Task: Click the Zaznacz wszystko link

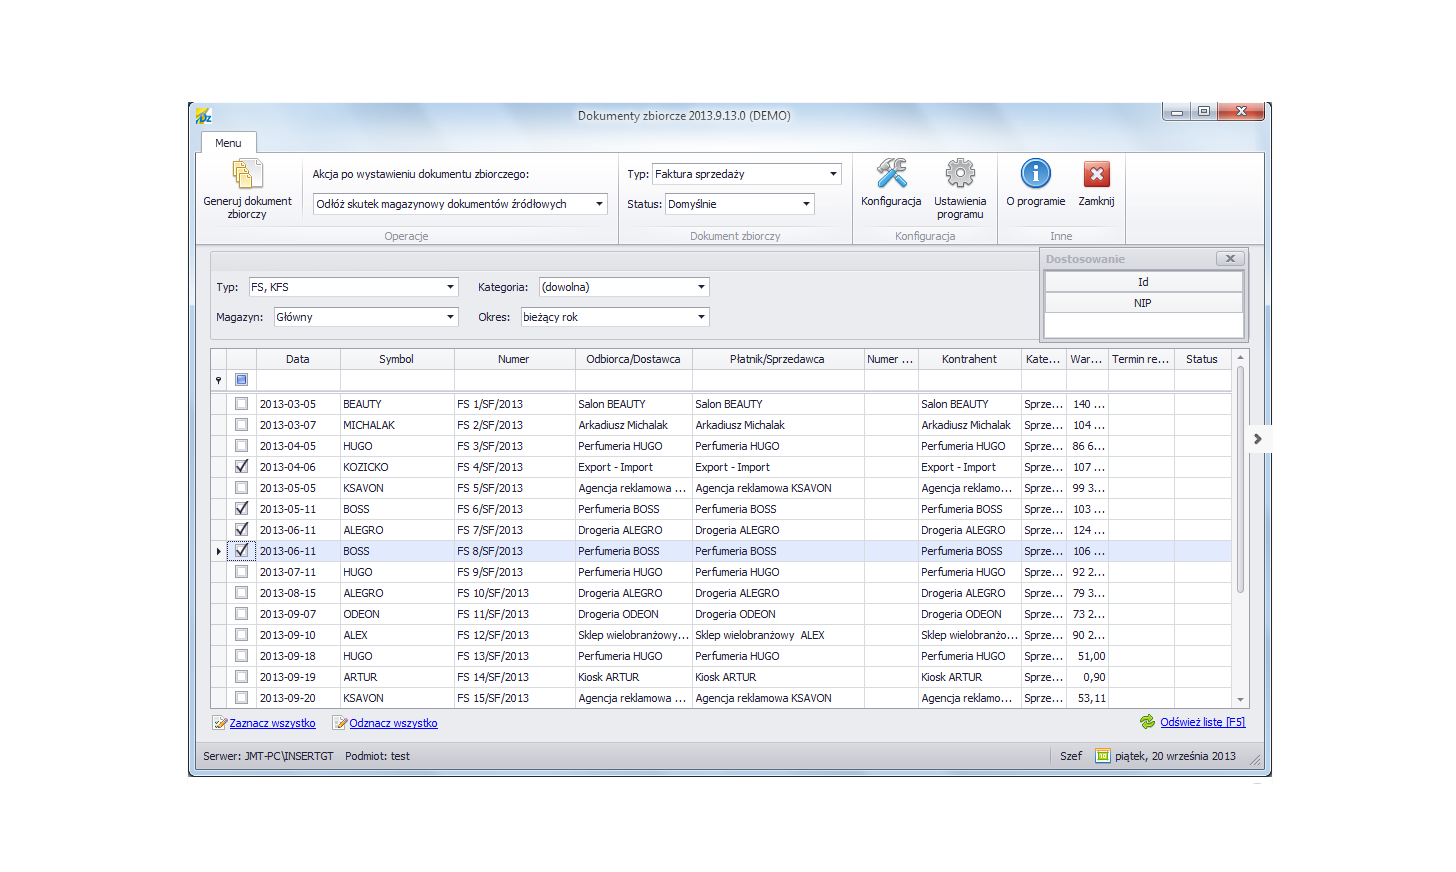Action: 272,723
